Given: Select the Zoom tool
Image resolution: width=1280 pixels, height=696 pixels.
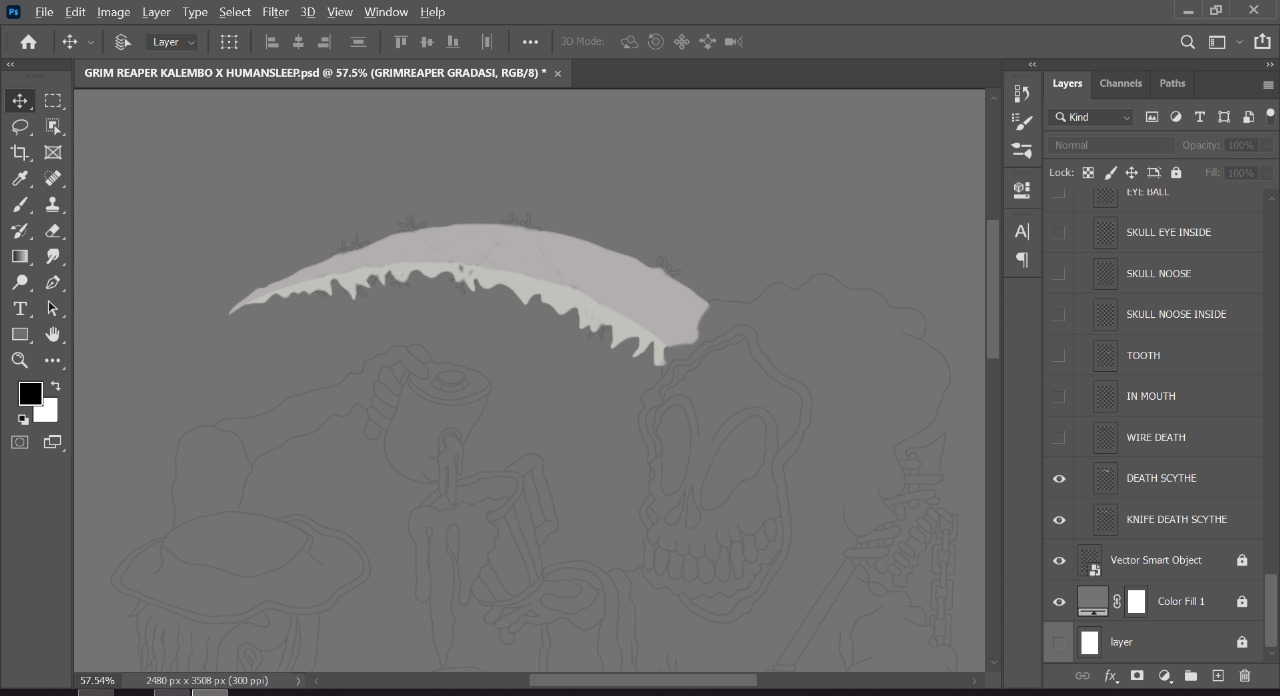Looking at the screenshot, I should pyautogui.click(x=20, y=360).
